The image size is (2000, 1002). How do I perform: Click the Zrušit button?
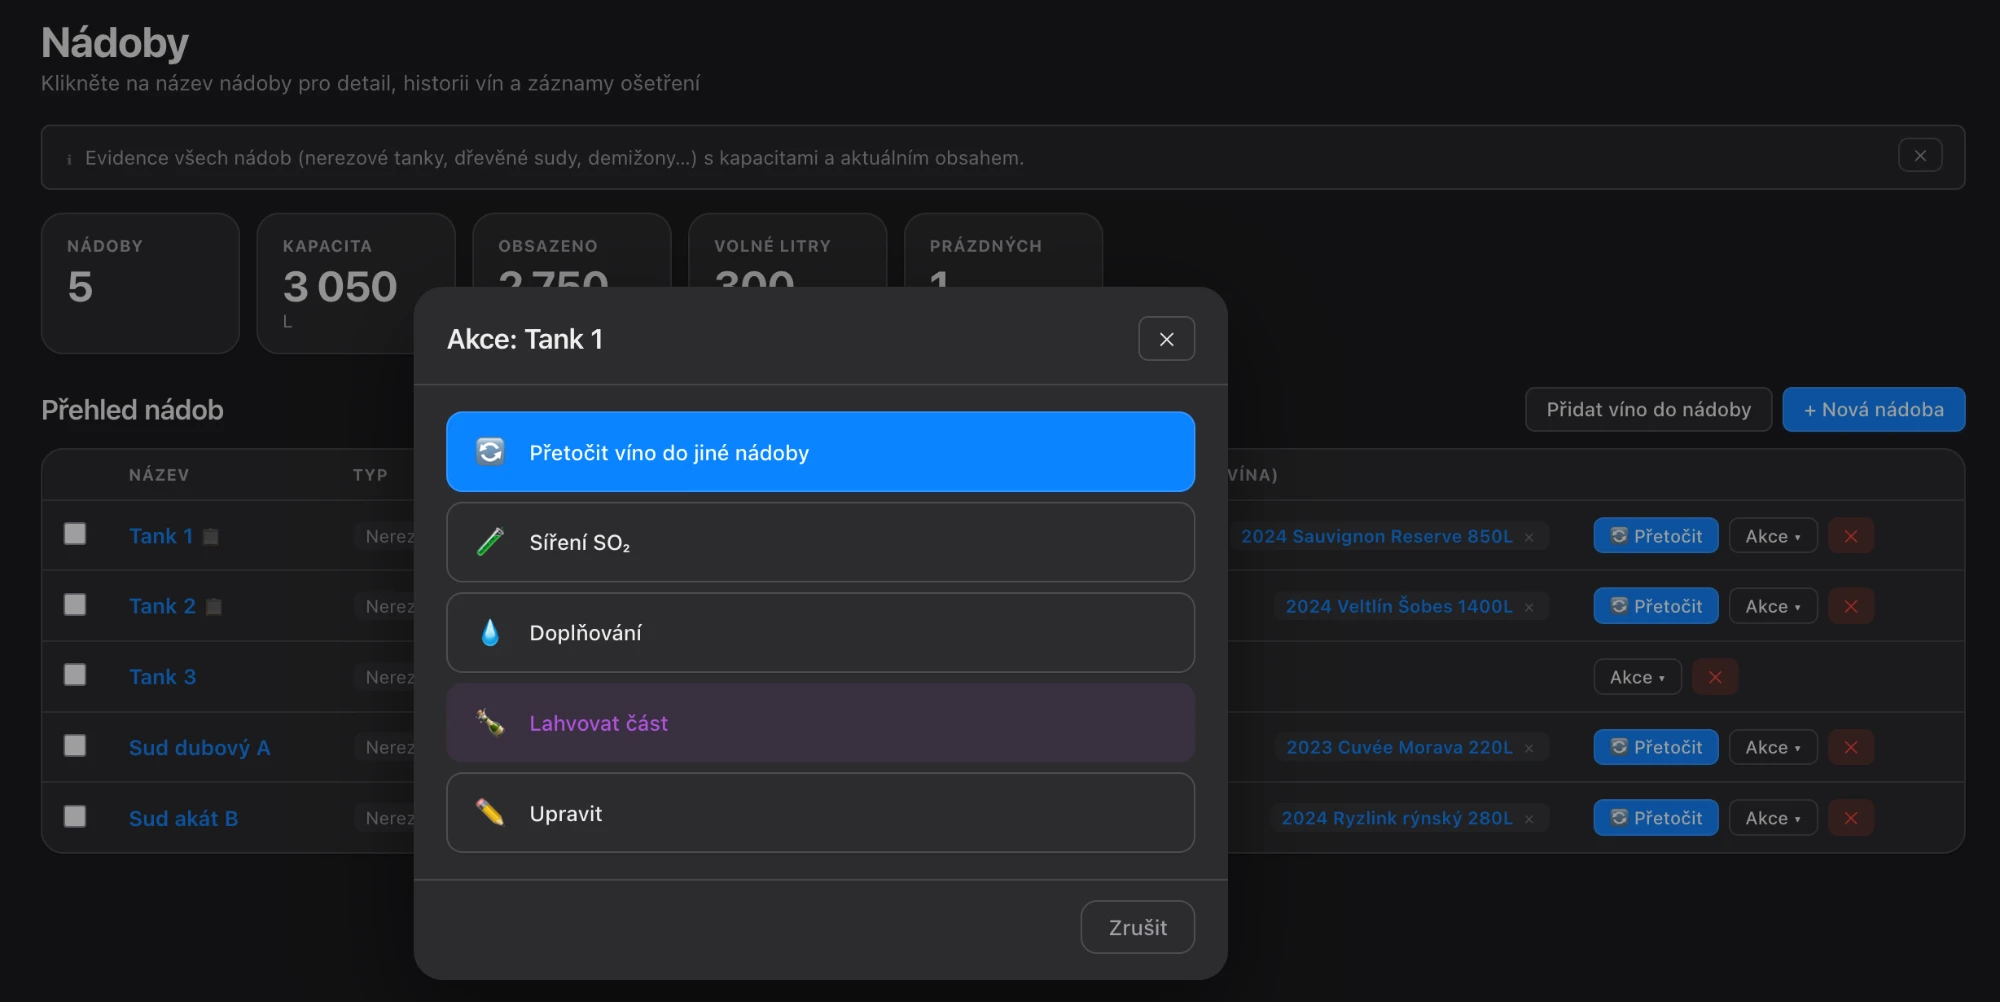pos(1137,927)
